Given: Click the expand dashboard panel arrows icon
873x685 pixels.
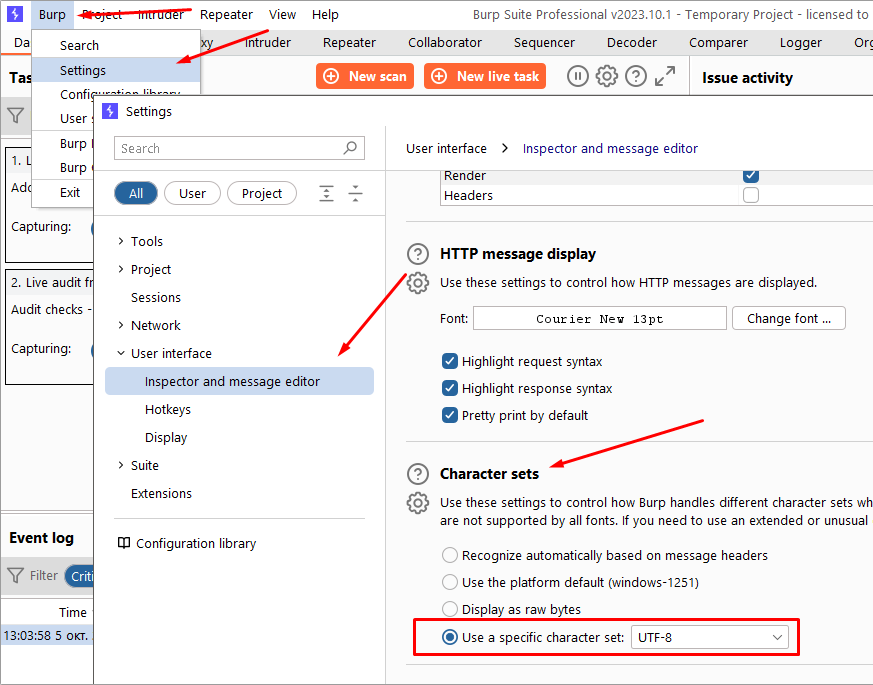Looking at the screenshot, I should click(665, 77).
